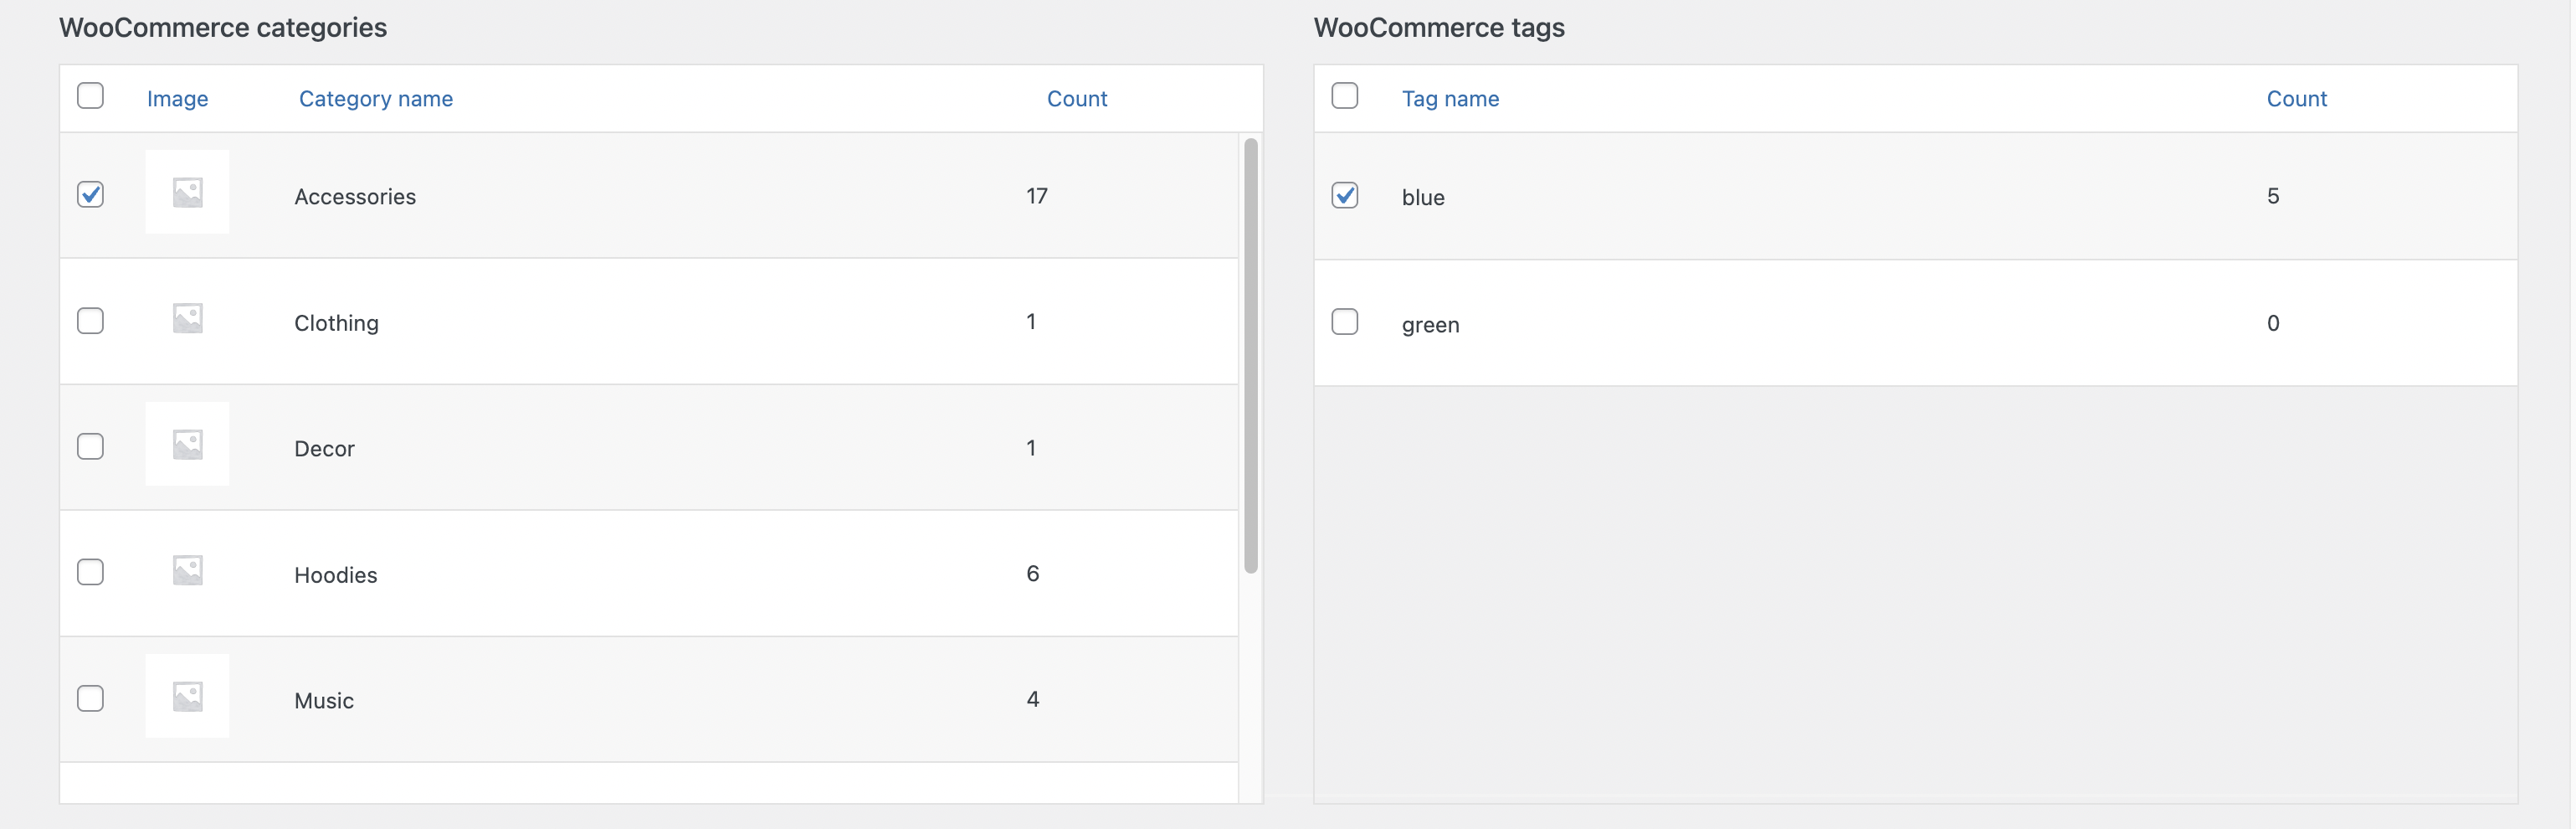The width and height of the screenshot is (2576, 829).
Task: Click the blue tag count value 5
Action: tap(2273, 196)
